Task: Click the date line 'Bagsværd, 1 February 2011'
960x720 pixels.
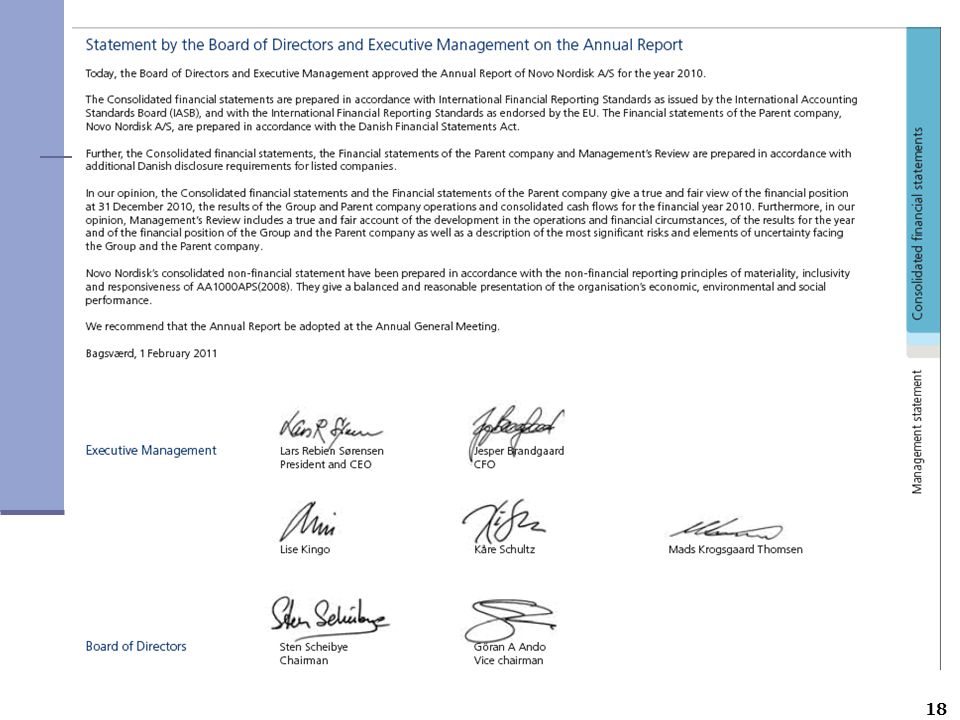Action: (151, 354)
